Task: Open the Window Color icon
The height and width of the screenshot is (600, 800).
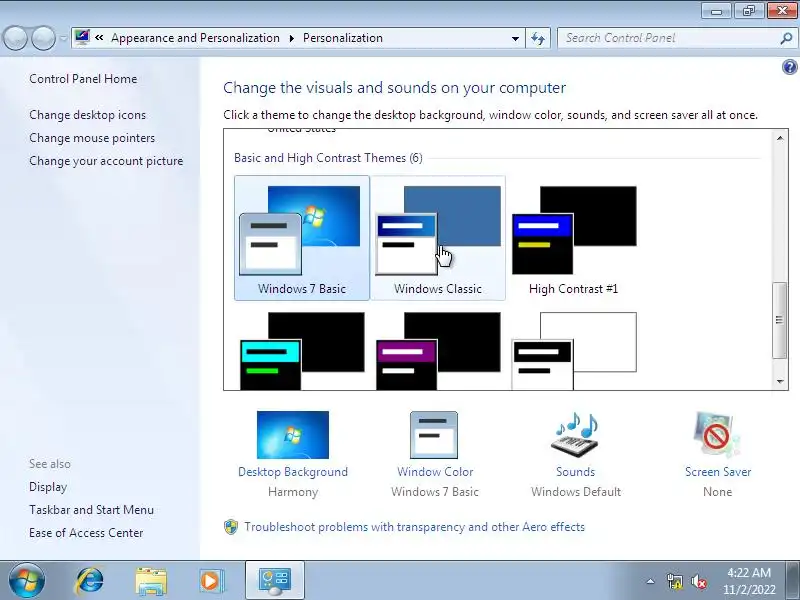Action: [x=434, y=435]
